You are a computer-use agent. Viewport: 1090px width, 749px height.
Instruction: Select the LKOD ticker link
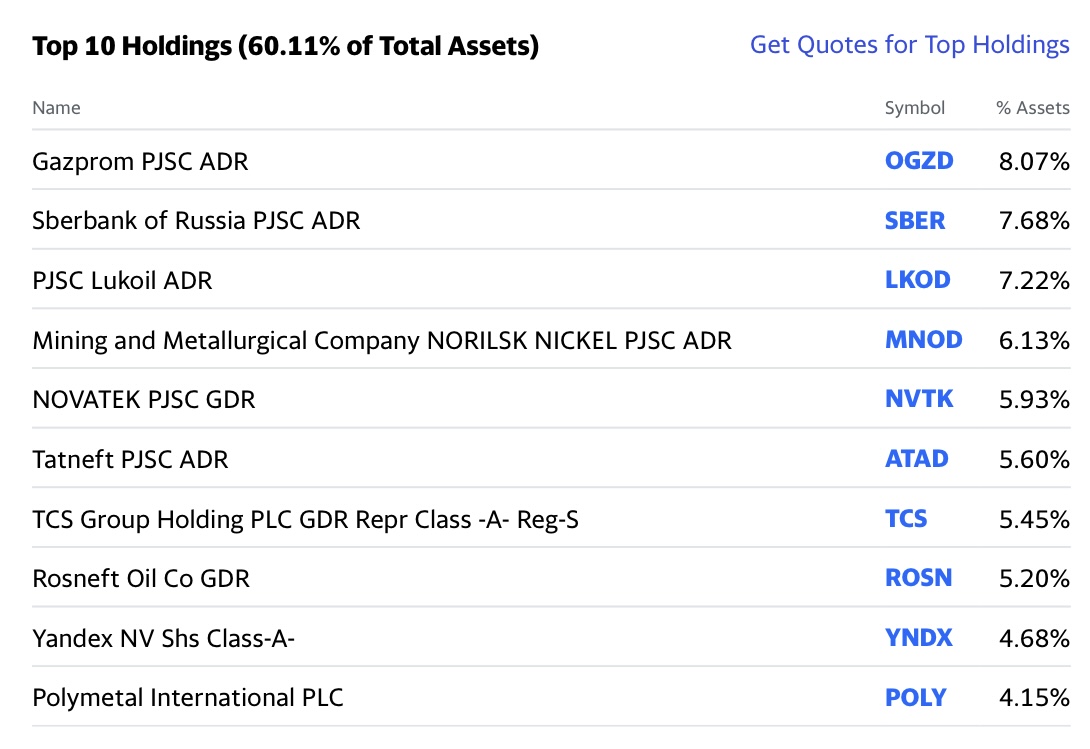pos(917,280)
